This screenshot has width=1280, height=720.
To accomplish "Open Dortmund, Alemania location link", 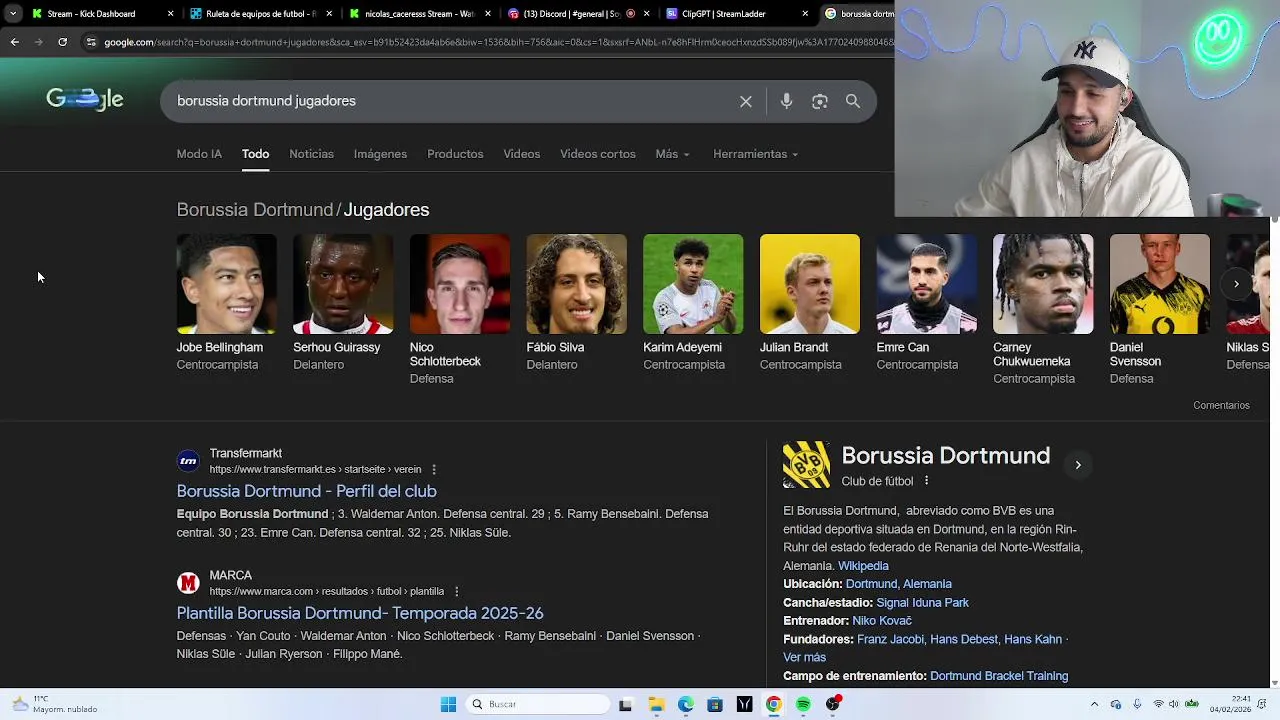I will click(x=898, y=584).
